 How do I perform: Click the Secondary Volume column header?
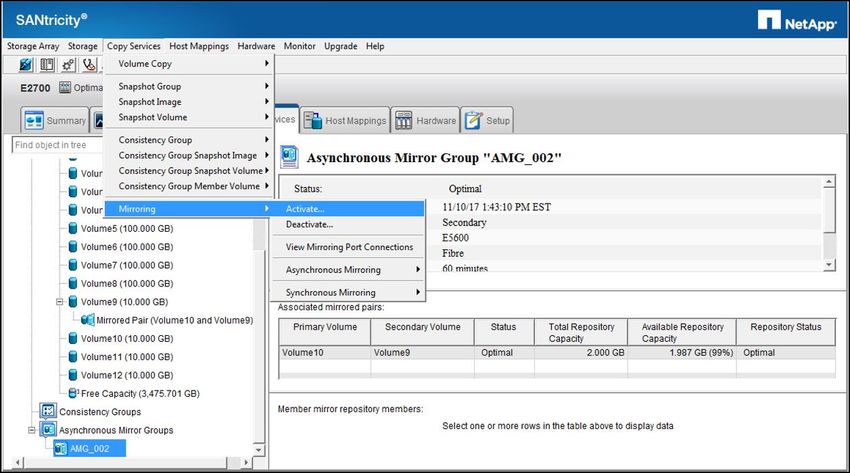click(x=422, y=332)
